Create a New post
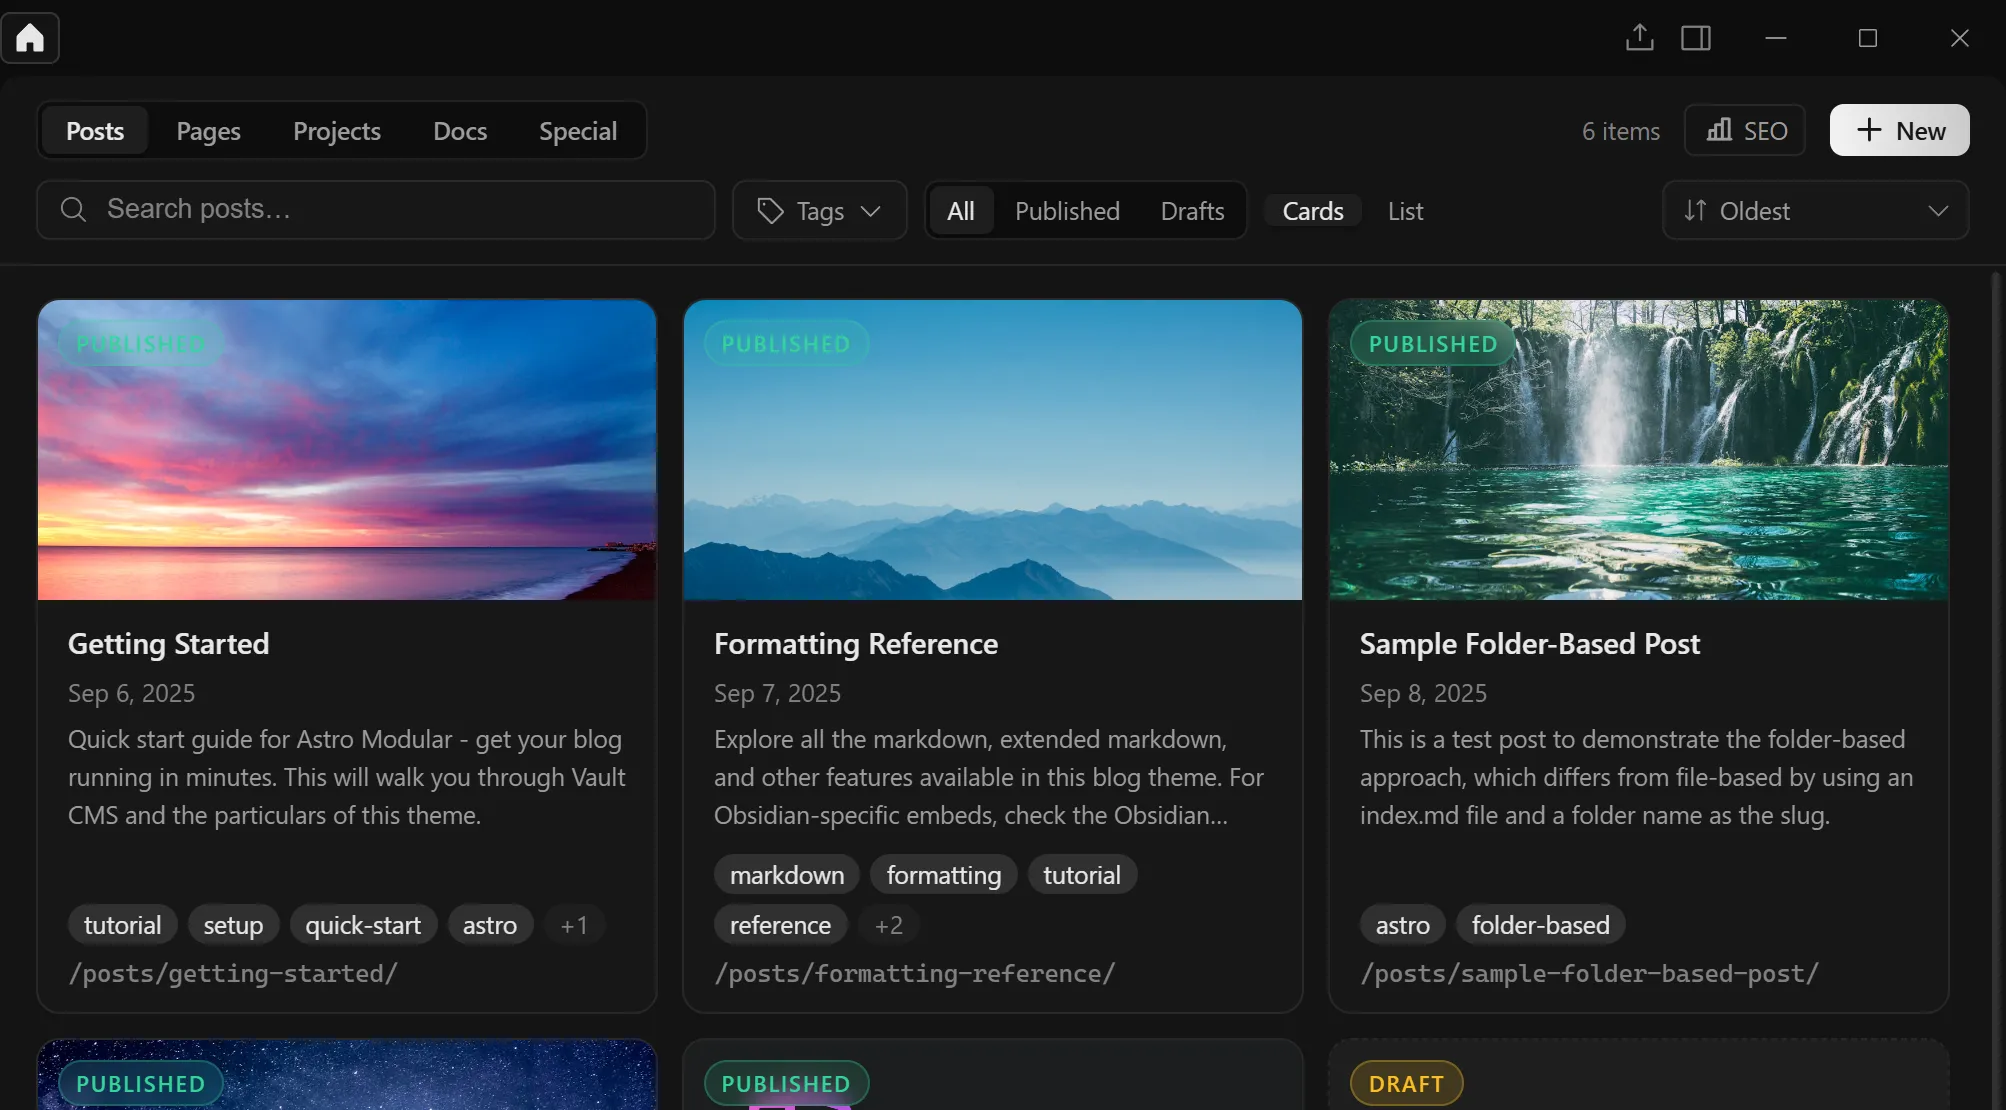The image size is (2006, 1110). coord(1899,130)
